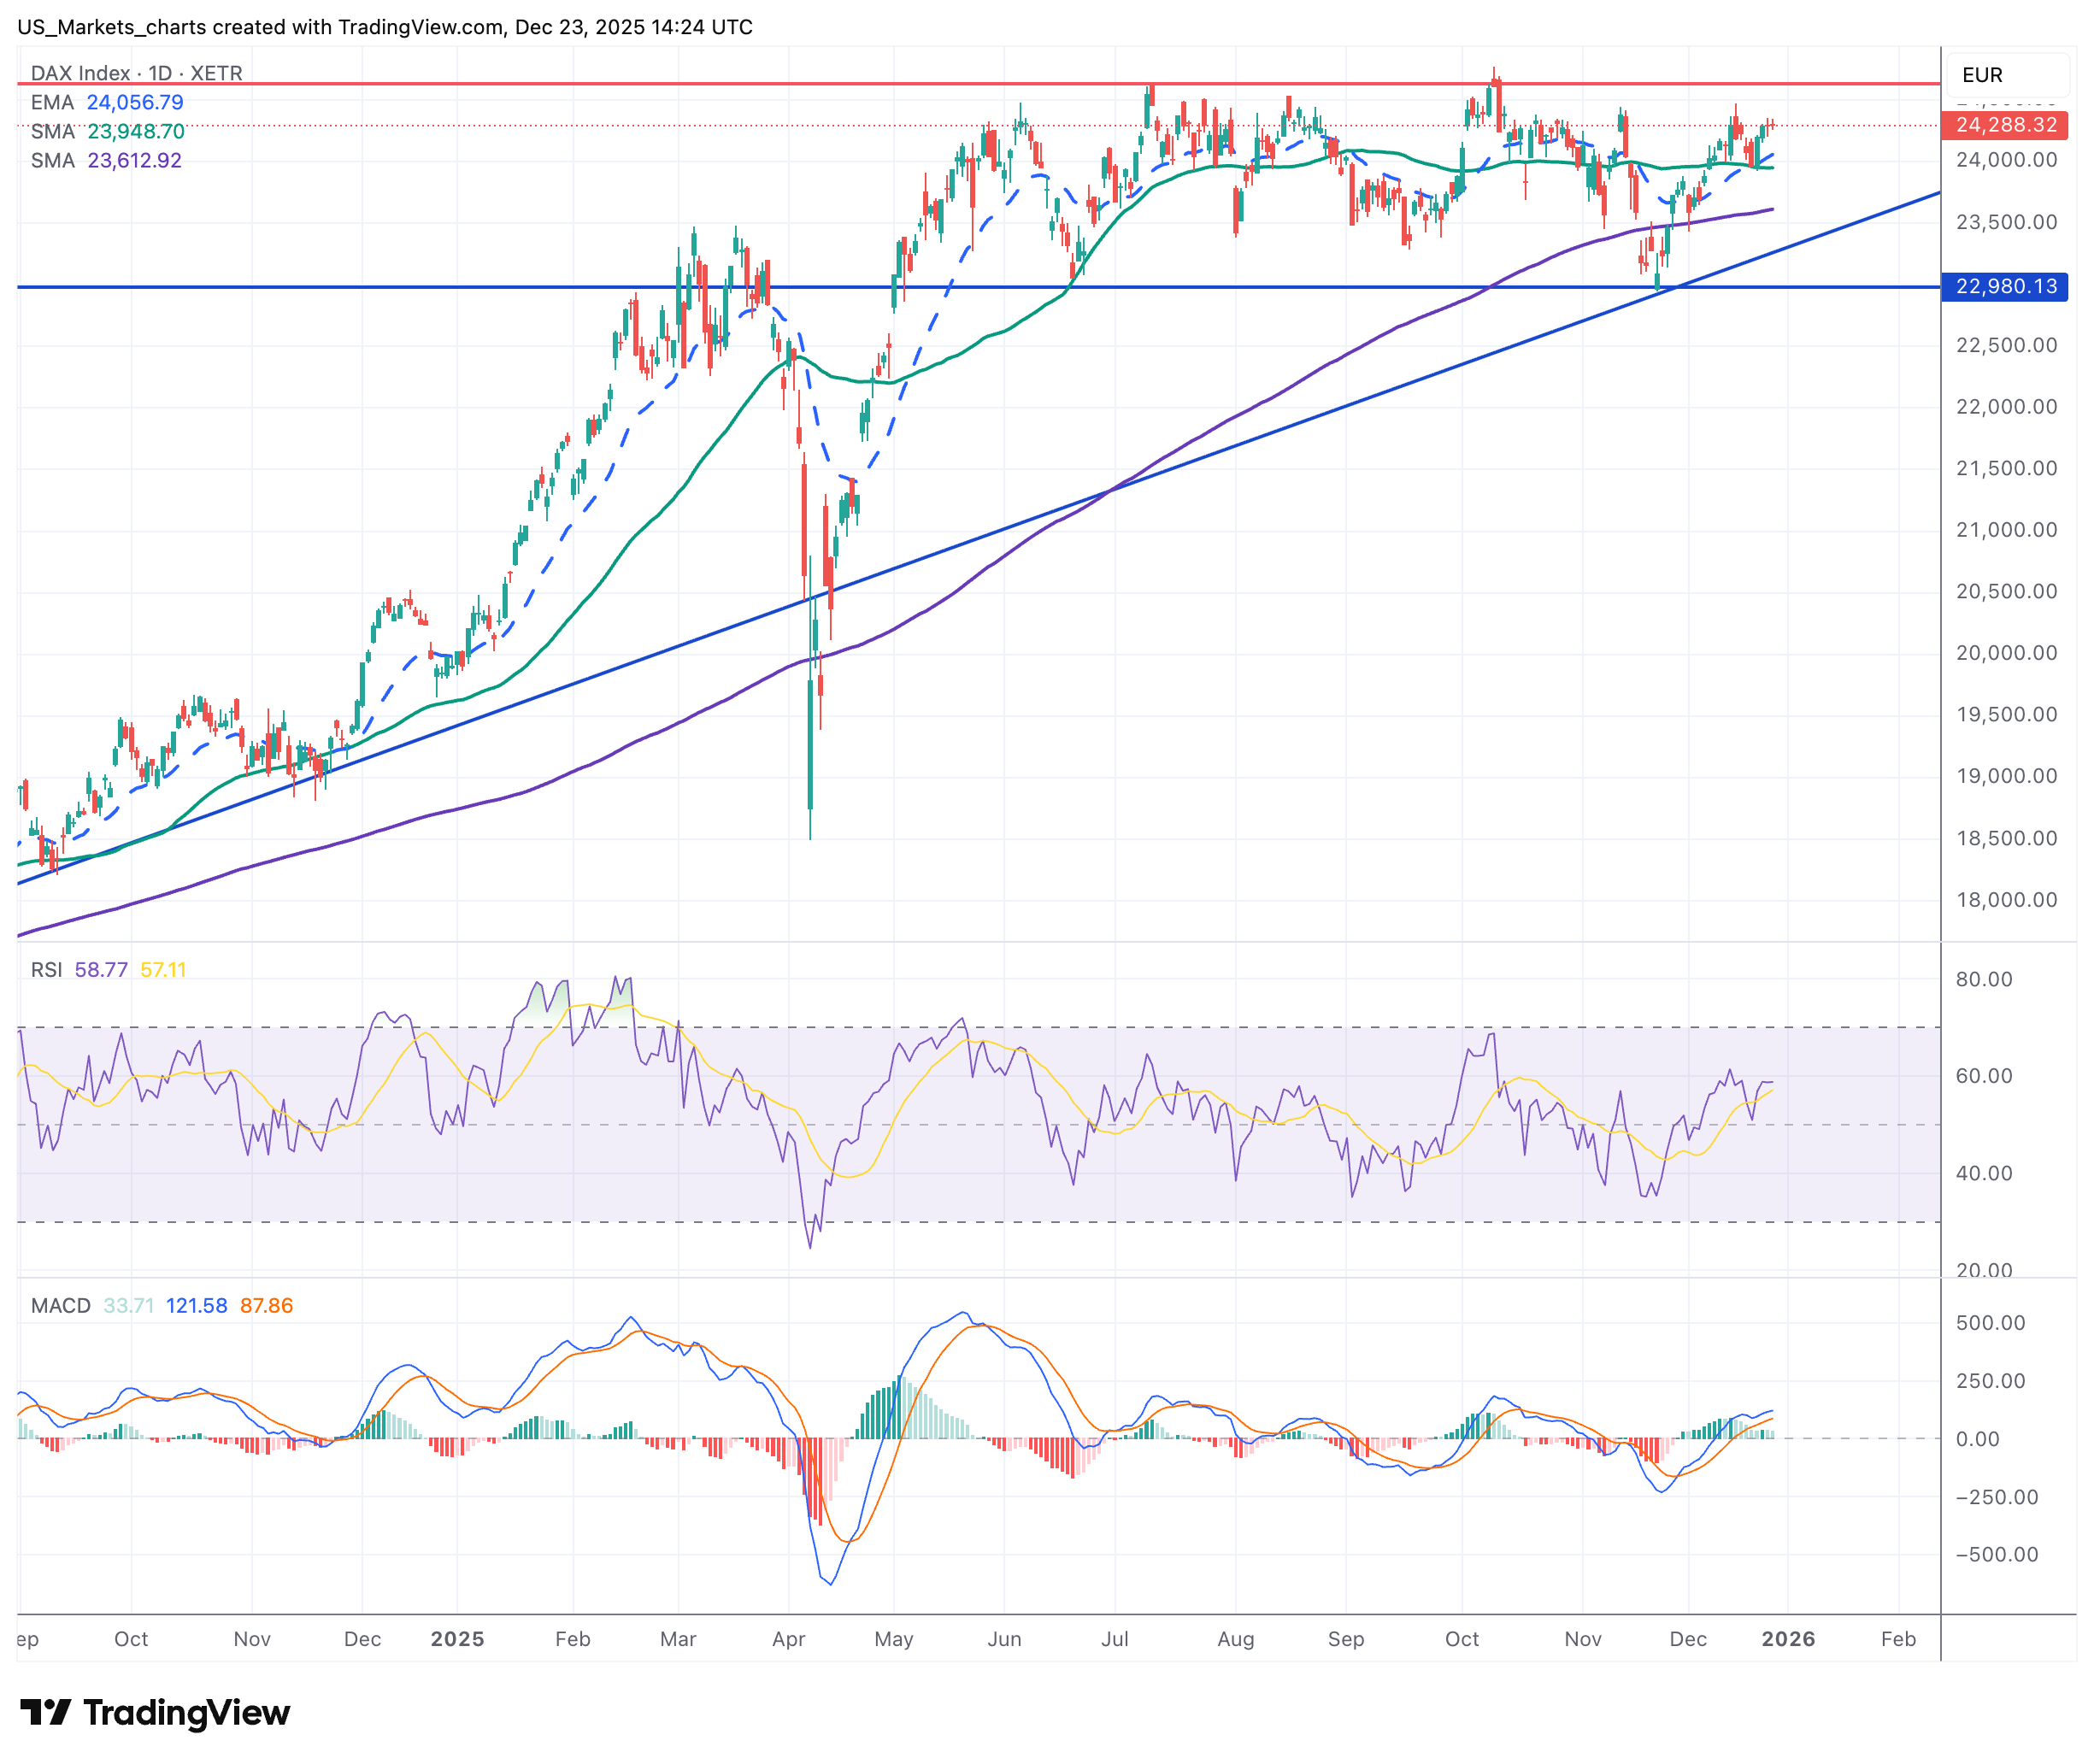Click the TradingView.com chart attribution header text
The height and width of the screenshot is (1764, 2094).
pos(385,27)
